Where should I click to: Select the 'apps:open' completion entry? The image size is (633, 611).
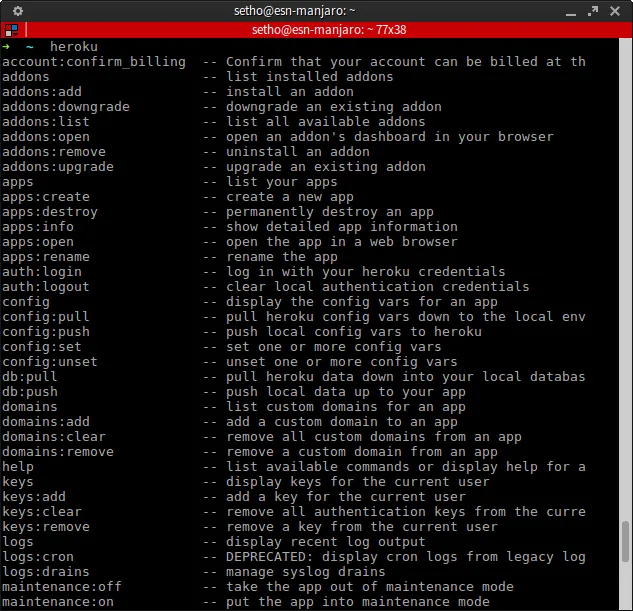click(x=38, y=242)
